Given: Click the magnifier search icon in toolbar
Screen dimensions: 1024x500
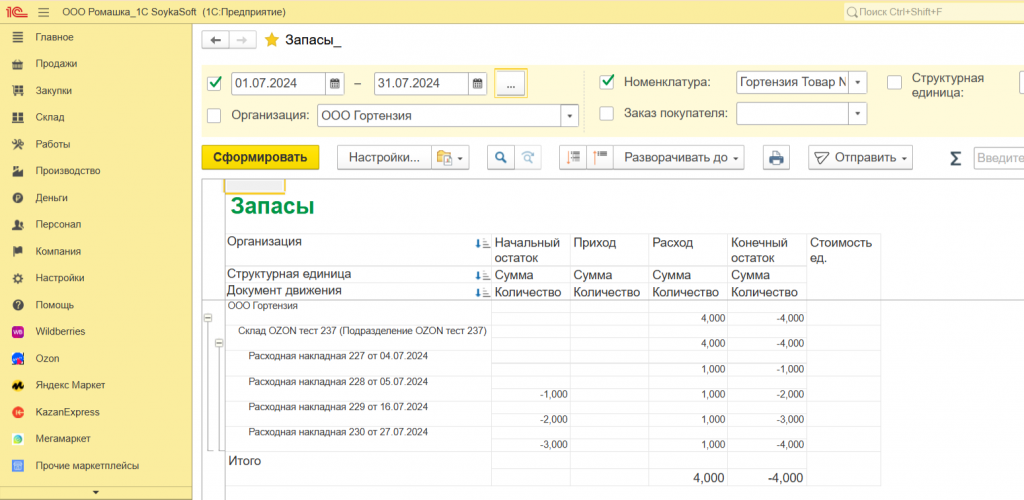Looking at the screenshot, I should coord(500,158).
